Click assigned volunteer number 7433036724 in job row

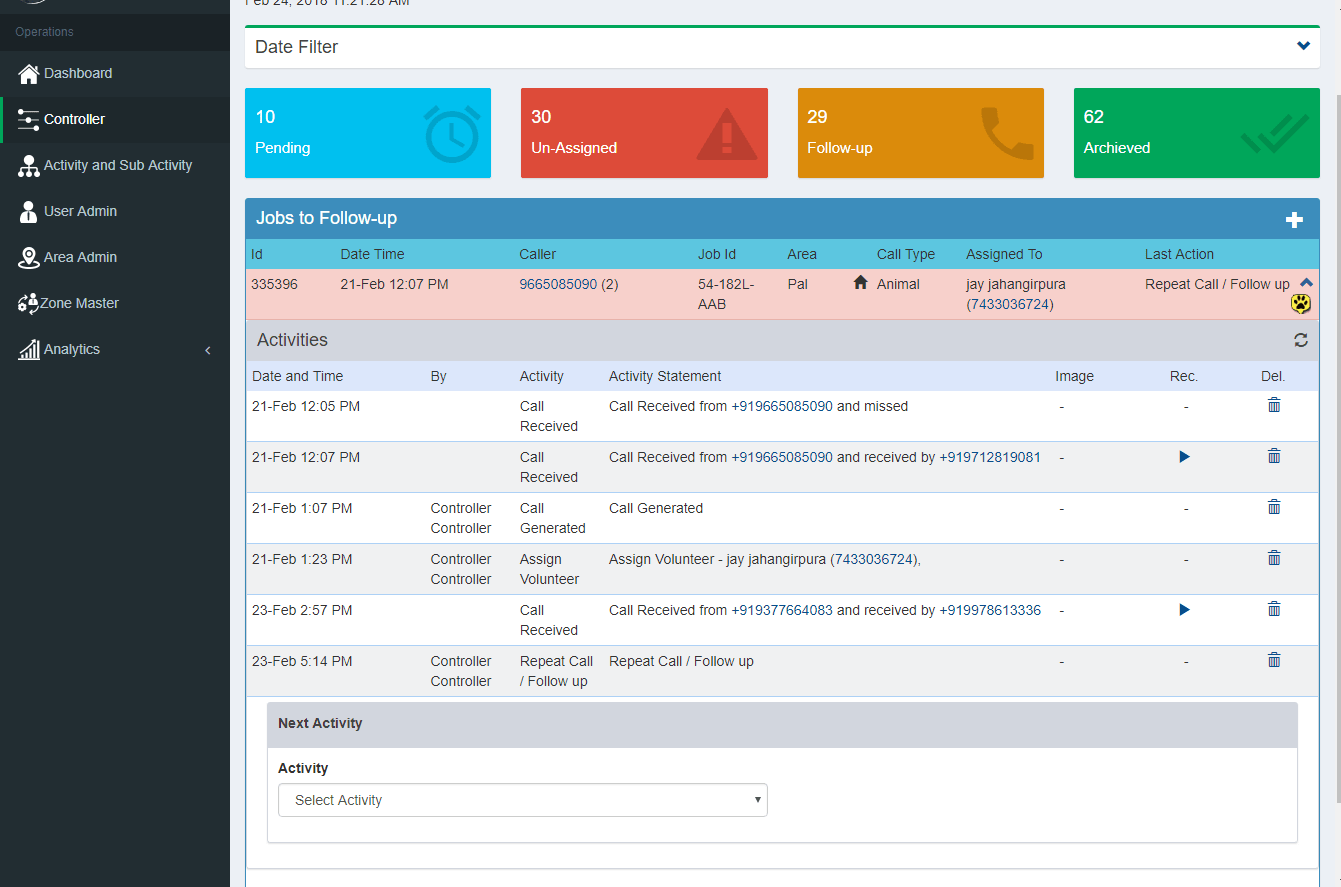[1010, 304]
